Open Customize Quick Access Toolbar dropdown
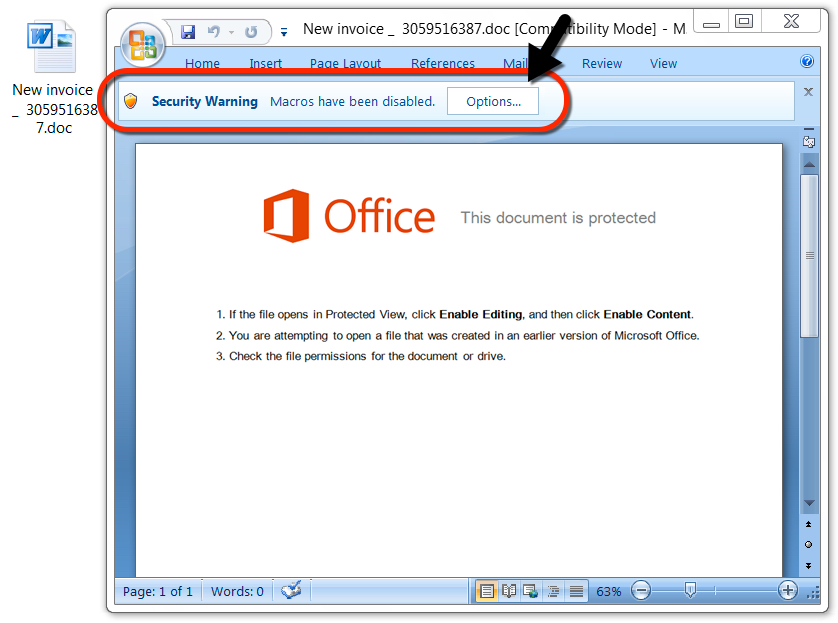The height and width of the screenshot is (623, 838). click(x=284, y=33)
